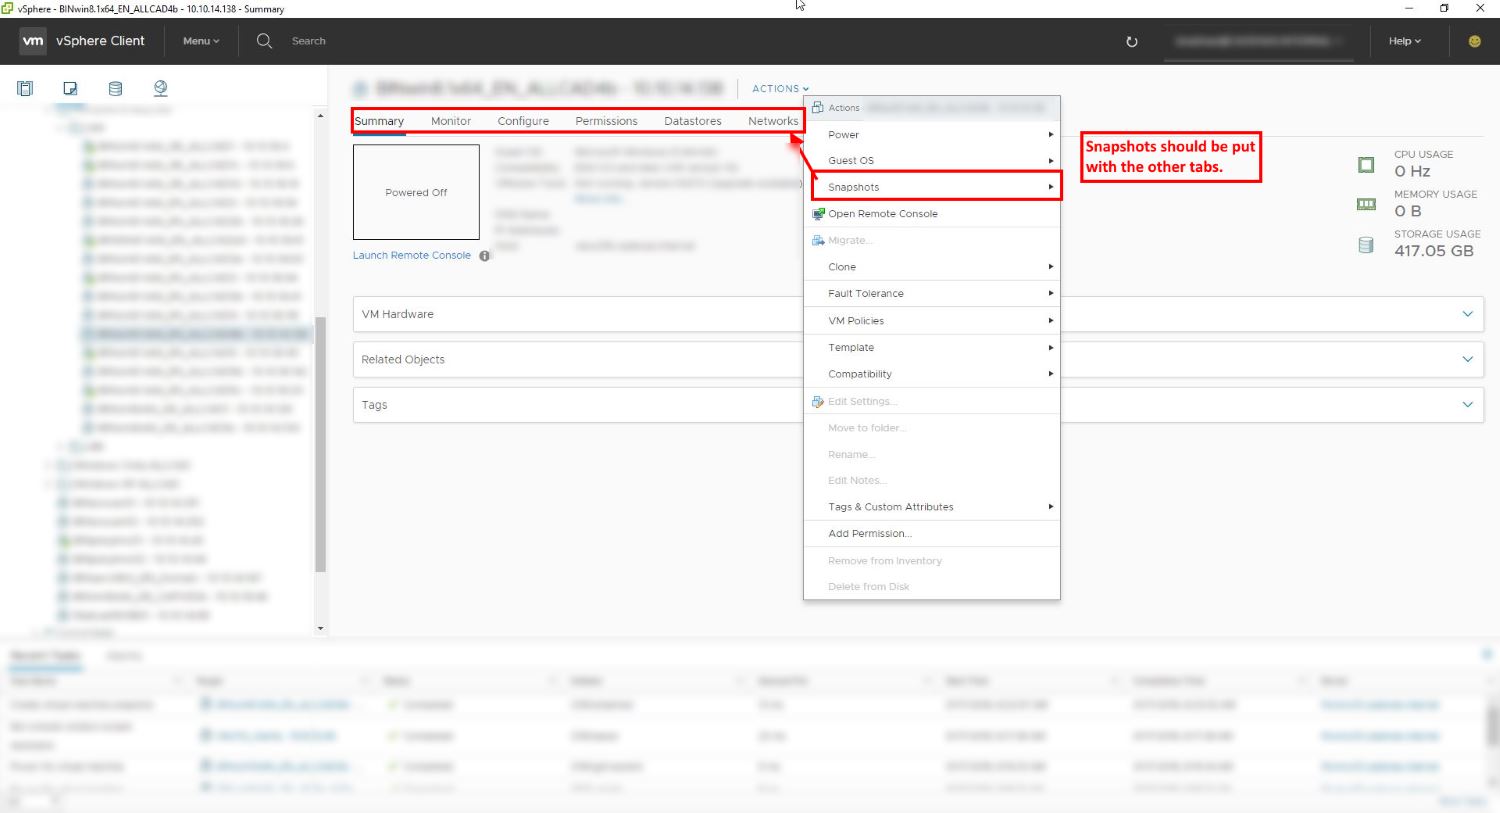
Task: Expand the Tags section chevron
Action: 1468,405
